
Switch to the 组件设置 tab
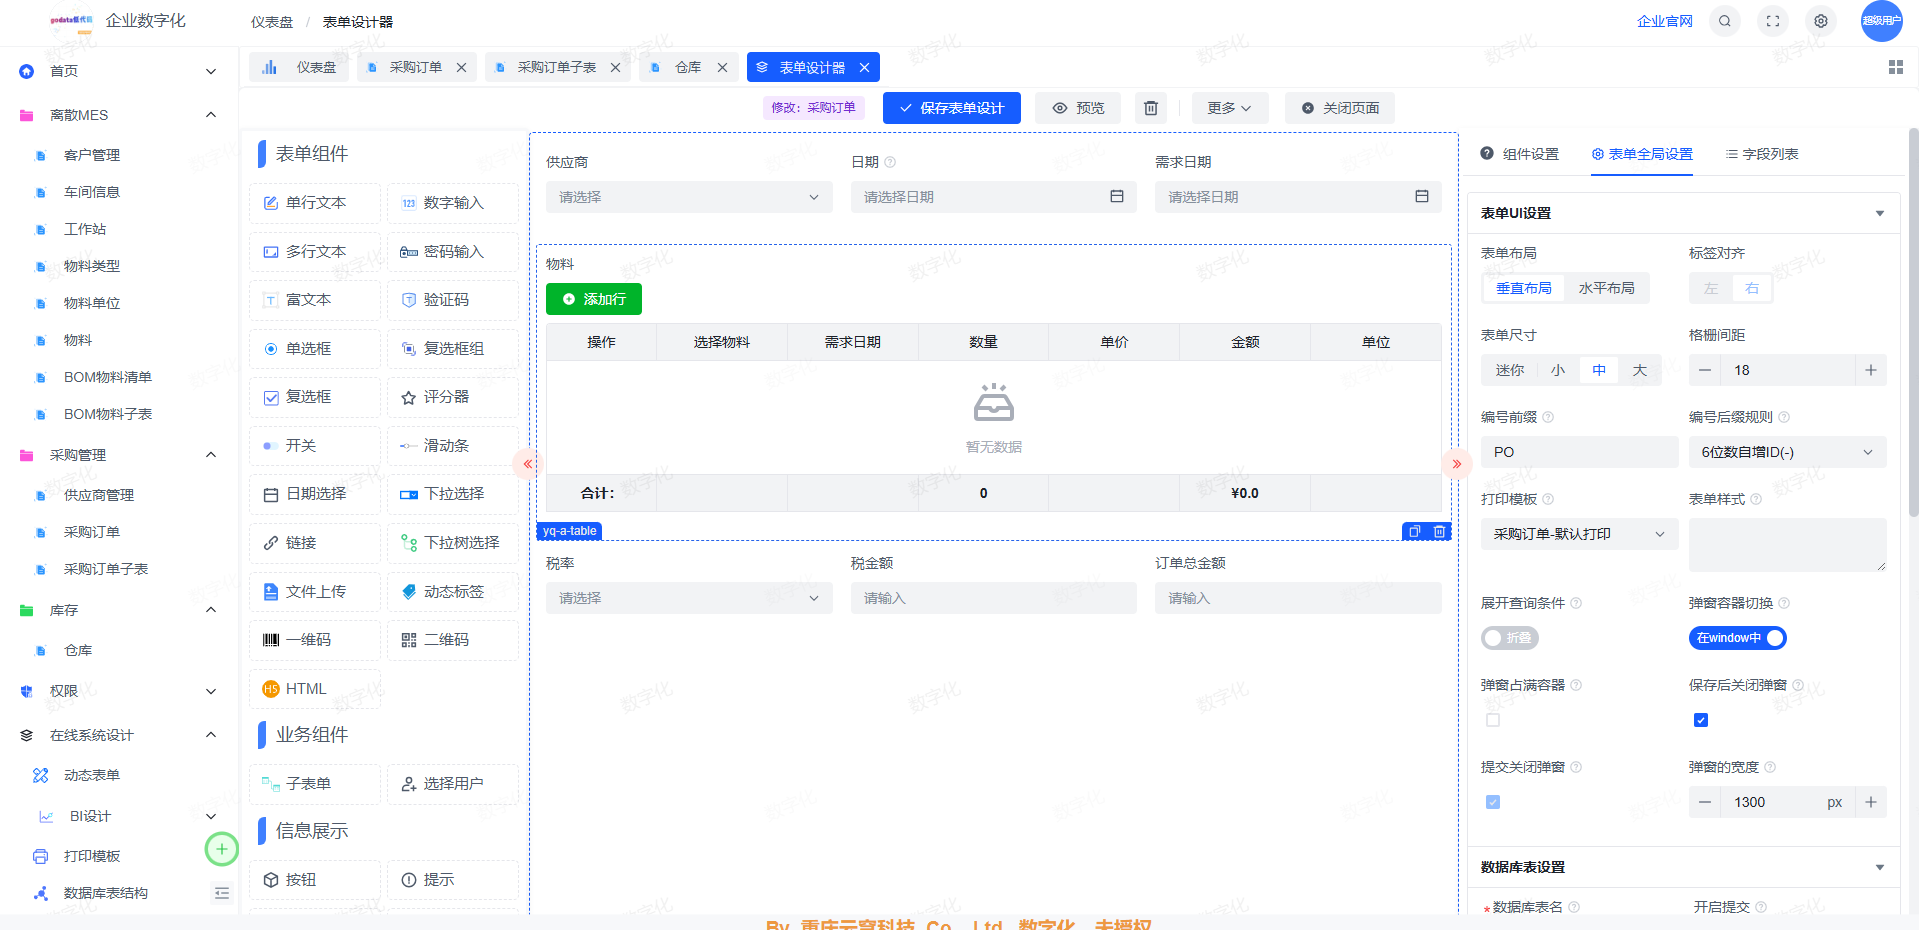(1520, 154)
